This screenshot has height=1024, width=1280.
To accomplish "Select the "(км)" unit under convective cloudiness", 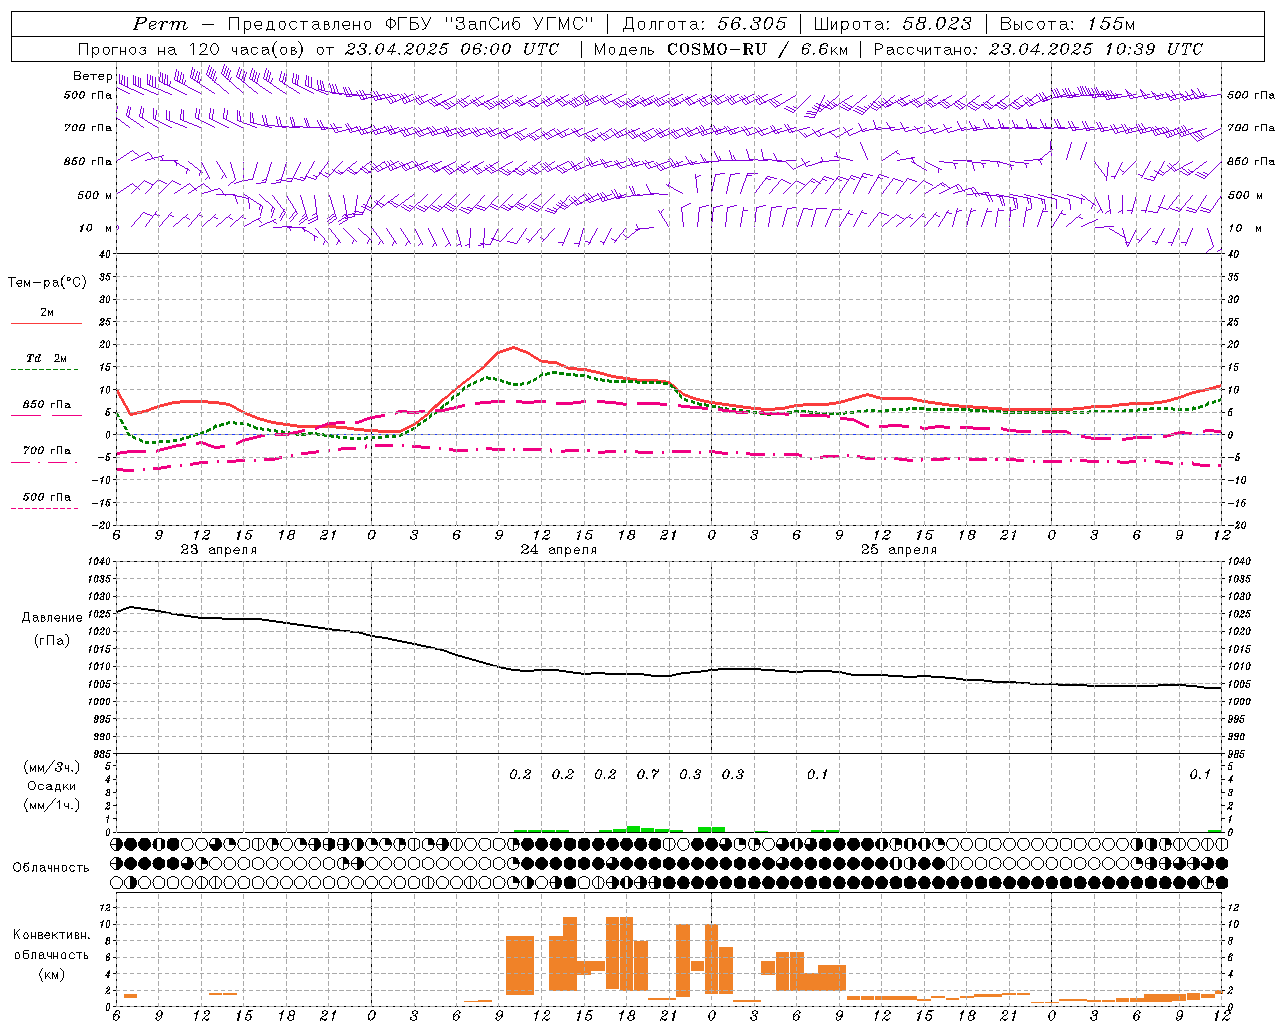I will 51,974.
